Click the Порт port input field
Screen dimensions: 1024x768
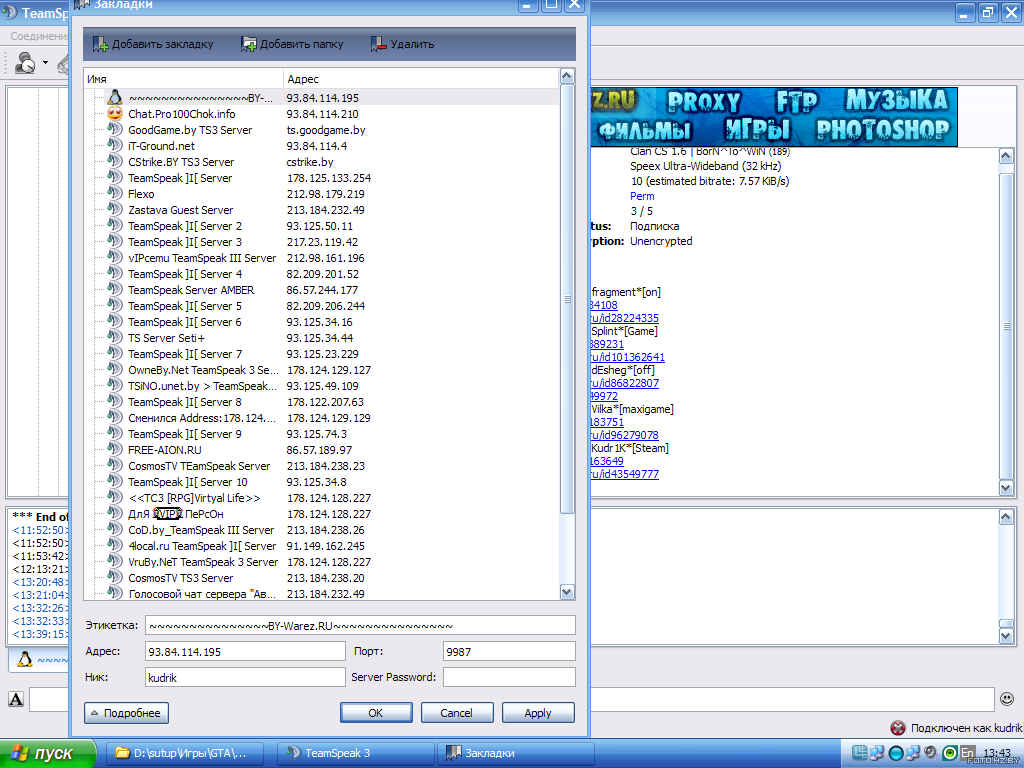tap(509, 652)
